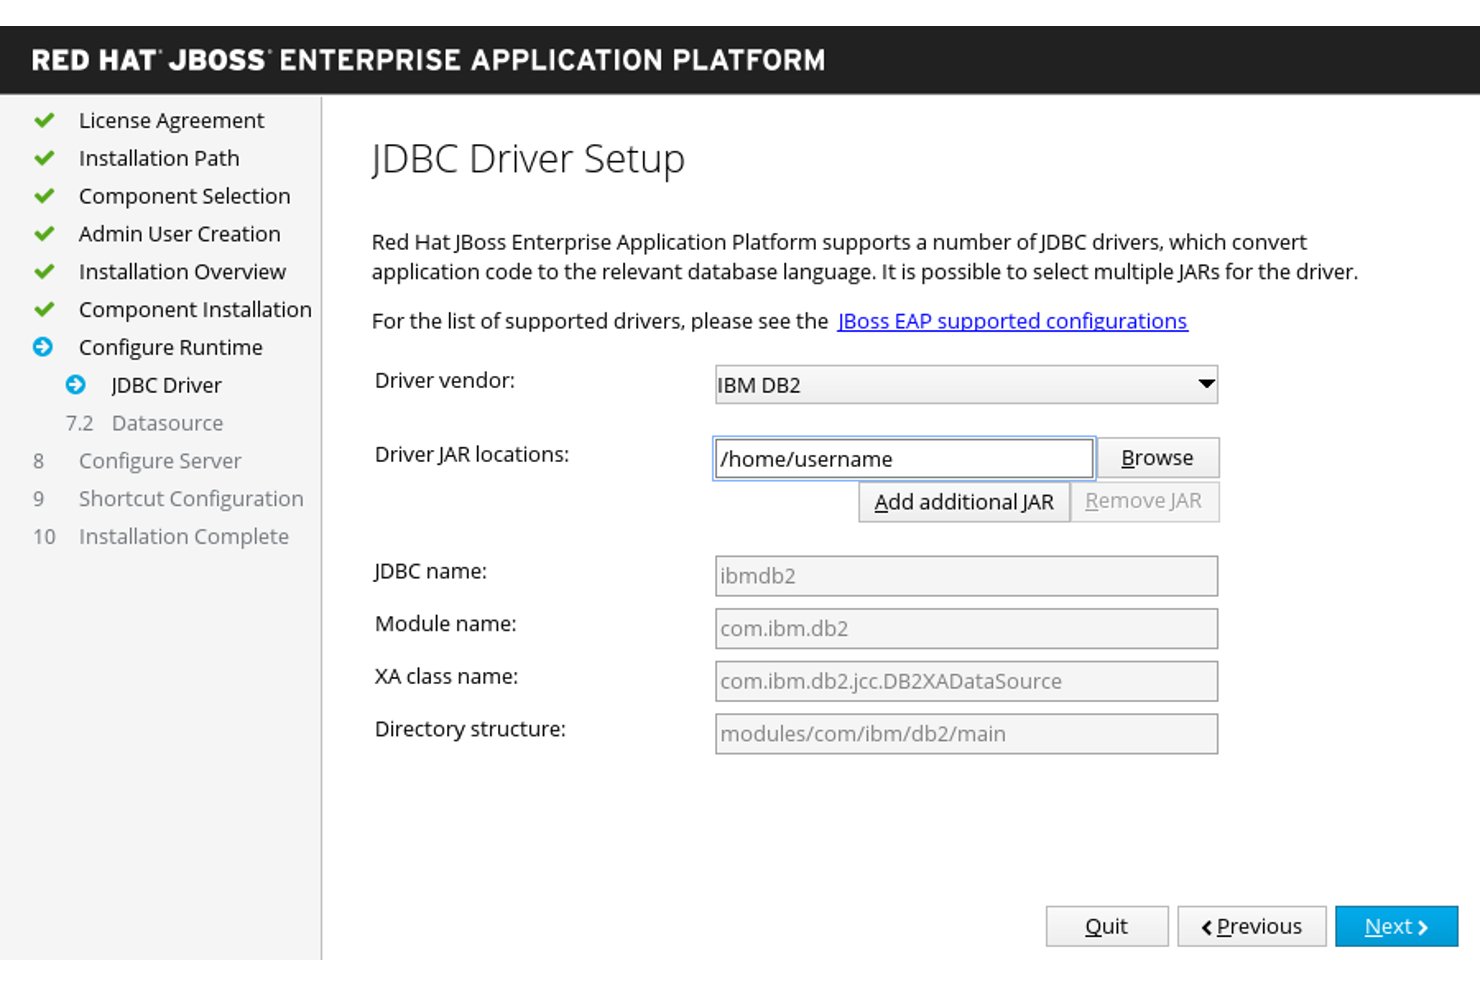
Task: Open the JBoss EAP supported configurations link
Action: (1012, 321)
